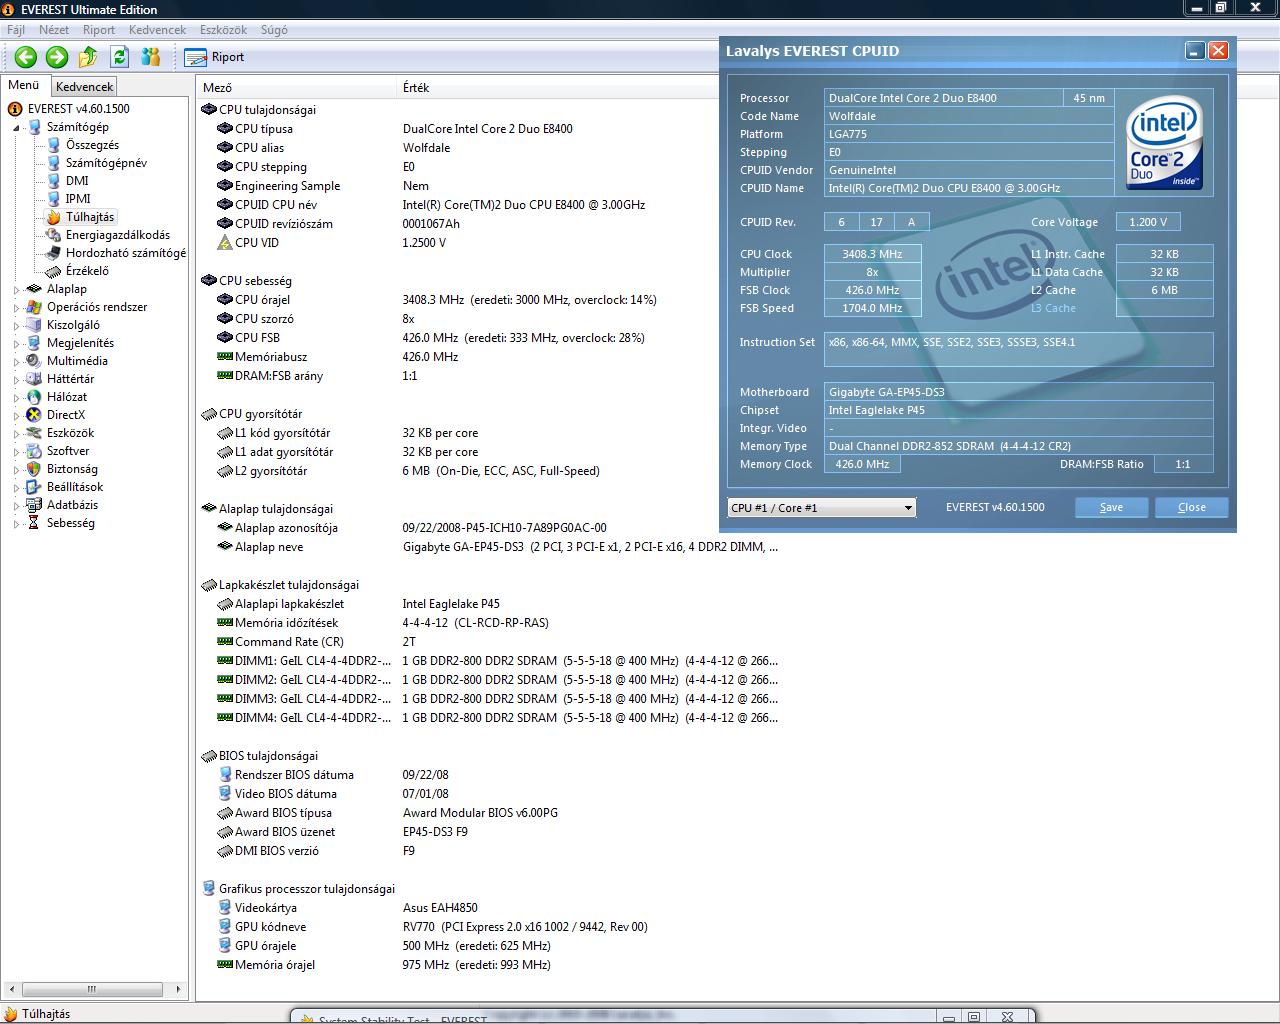Click the green forward arrow toolbar icon
1280x1024 pixels.
pos(57,57)
